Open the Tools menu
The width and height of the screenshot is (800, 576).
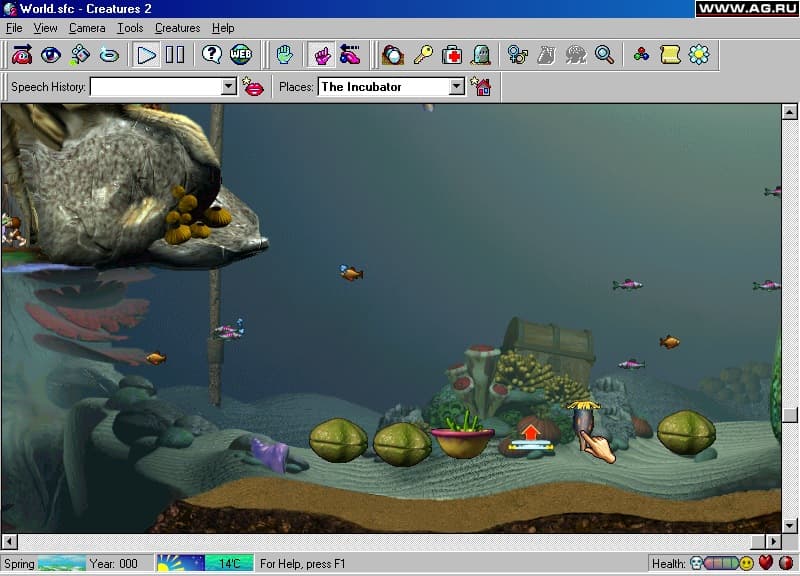click(130, 28)
